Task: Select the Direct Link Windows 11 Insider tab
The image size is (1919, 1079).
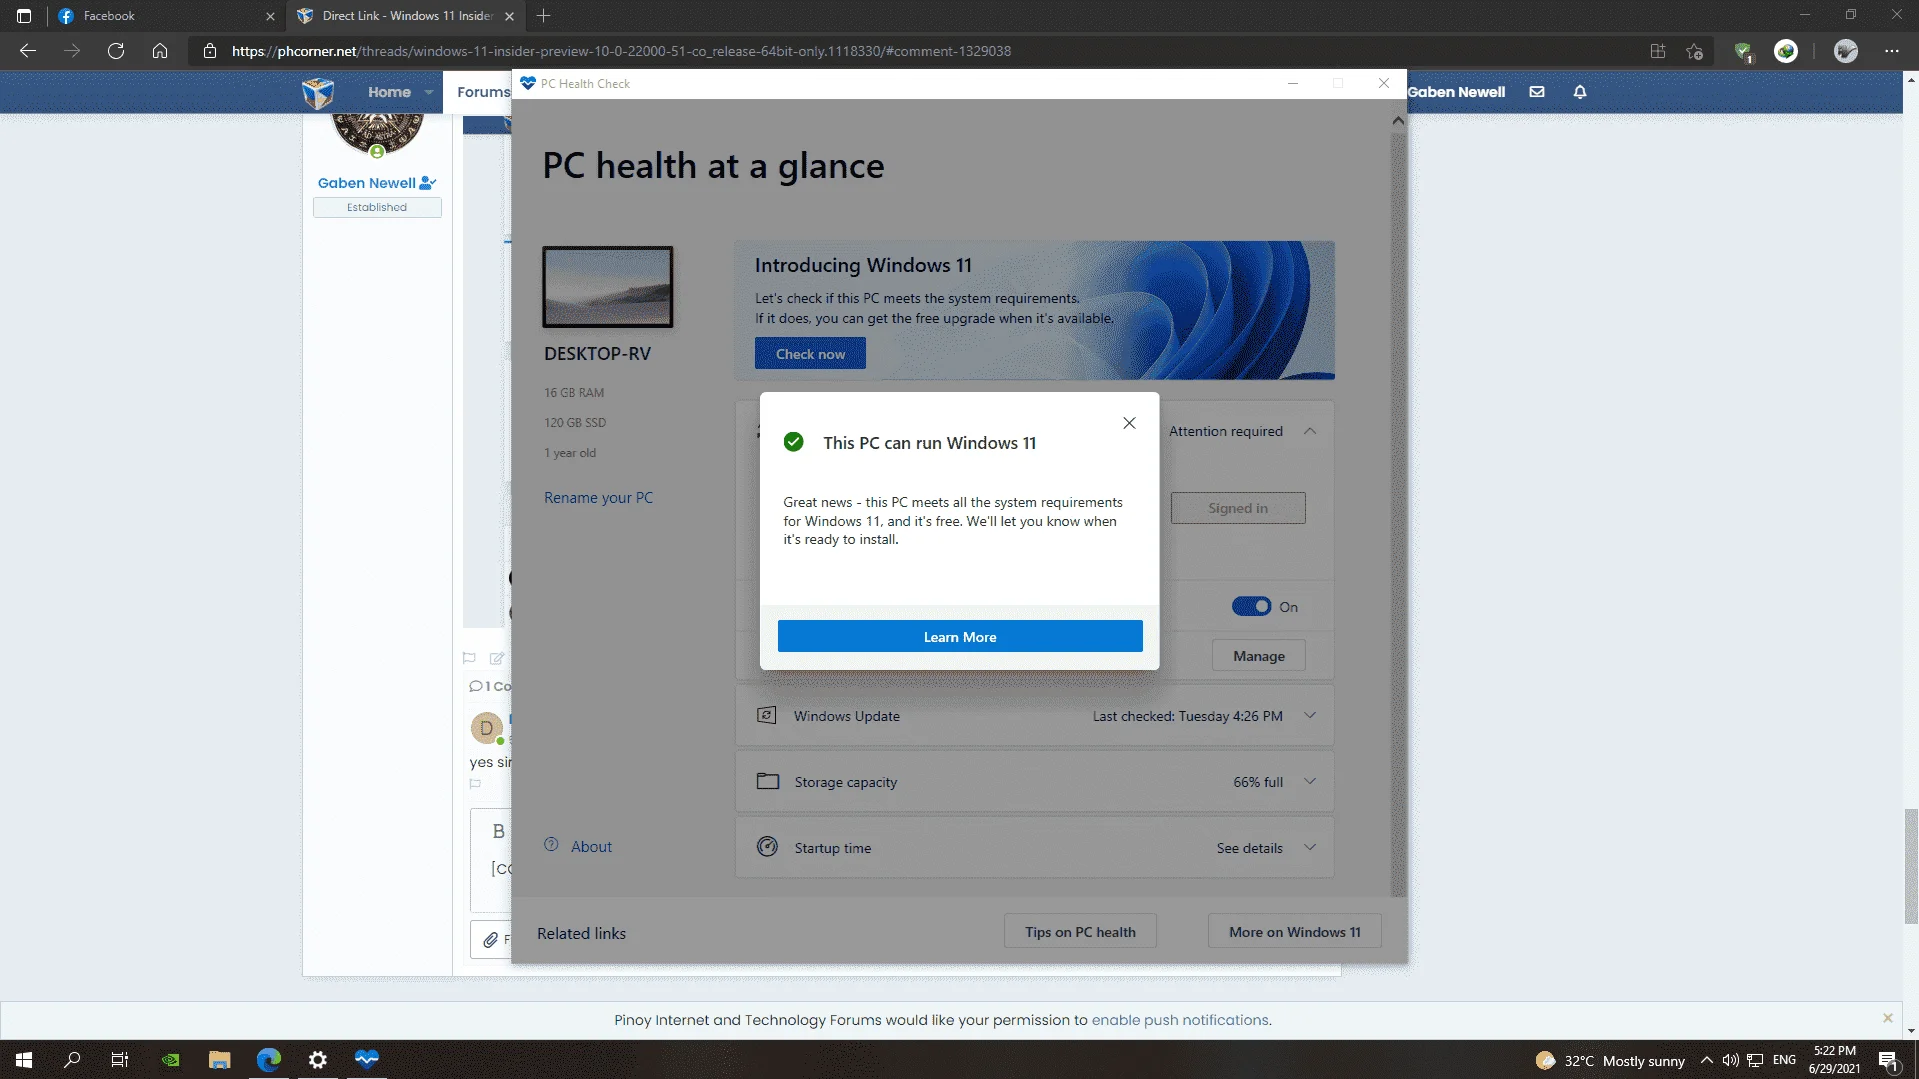Action: pos(405,16)
